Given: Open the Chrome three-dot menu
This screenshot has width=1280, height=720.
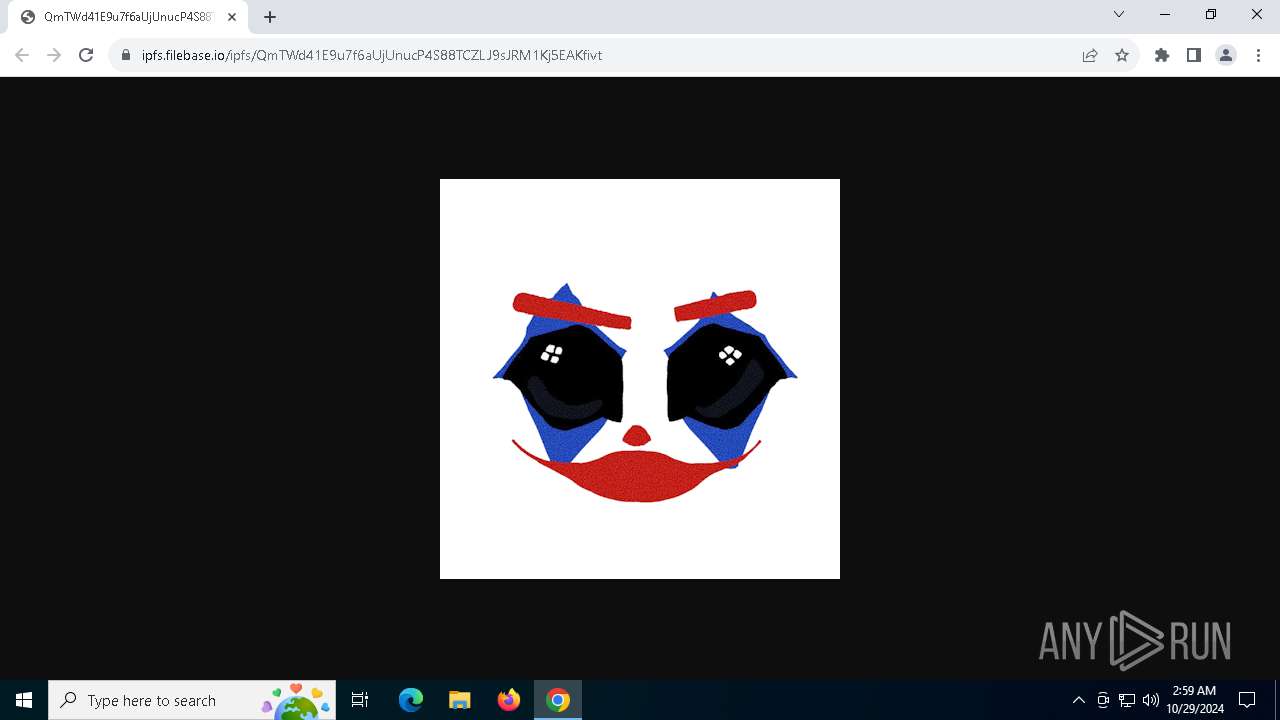Looking at the screenshot, I should (x=1258, y=55).
